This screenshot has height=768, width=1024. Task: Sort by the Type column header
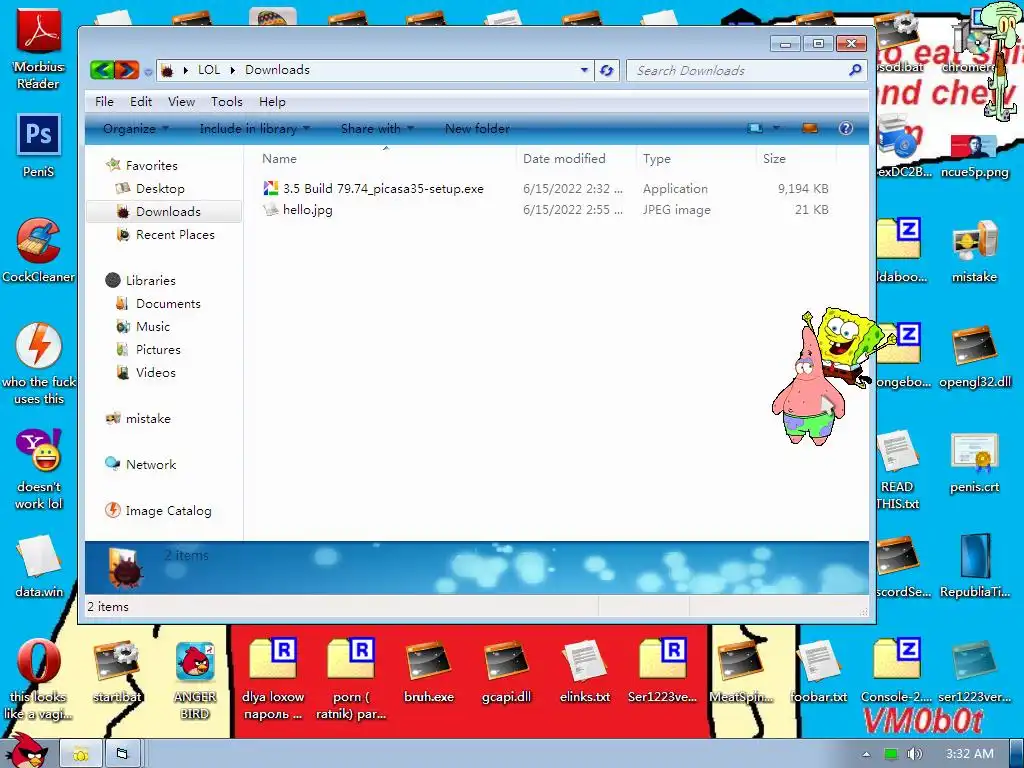point(695,158)
